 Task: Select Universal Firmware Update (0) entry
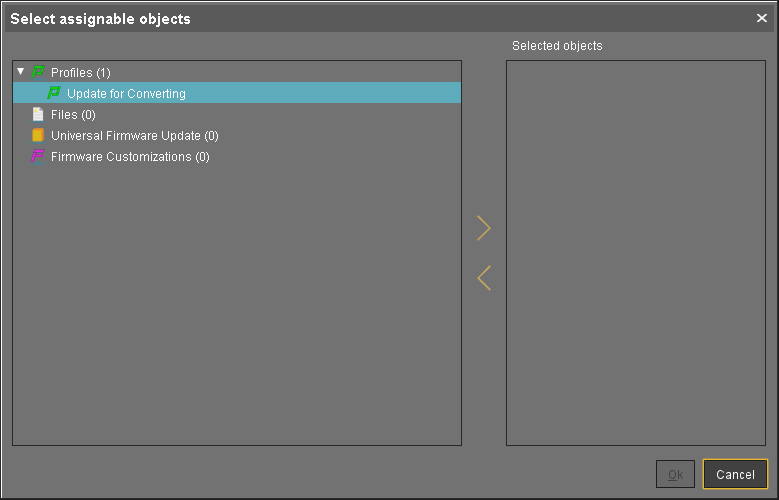pyautogui.click(x=134, y=136)
